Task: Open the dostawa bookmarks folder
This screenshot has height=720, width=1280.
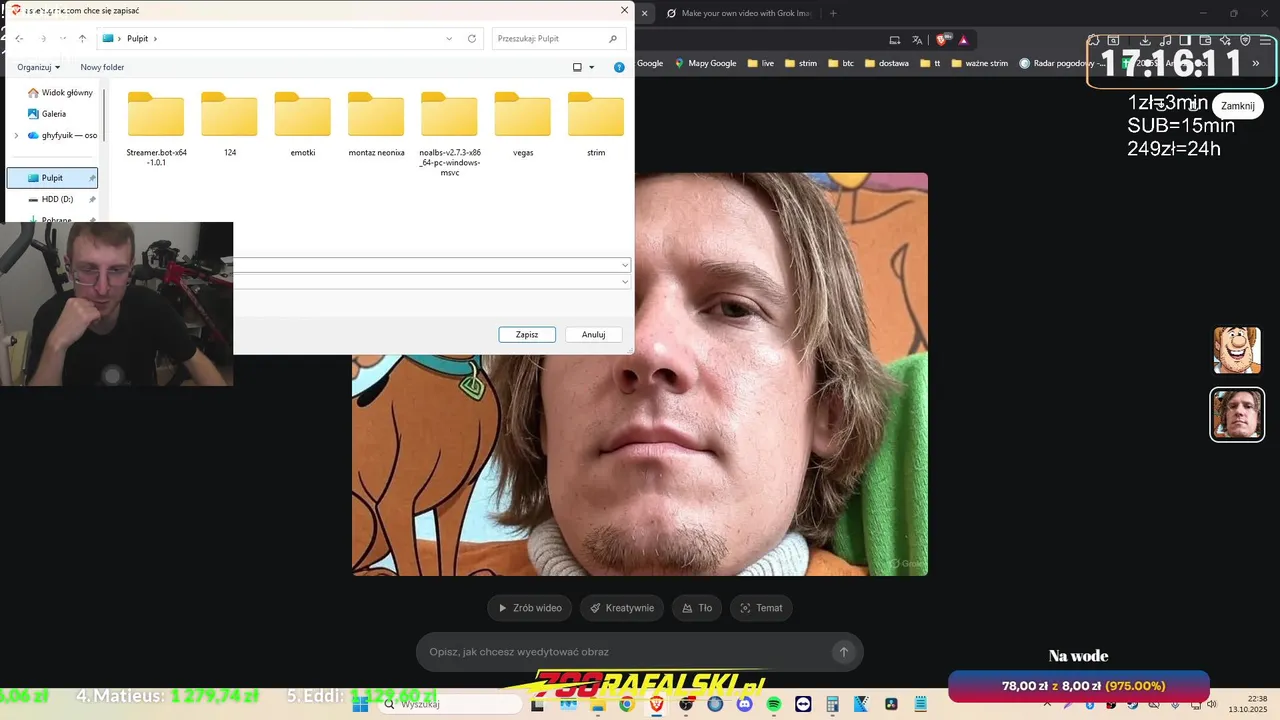Action: 886,63
